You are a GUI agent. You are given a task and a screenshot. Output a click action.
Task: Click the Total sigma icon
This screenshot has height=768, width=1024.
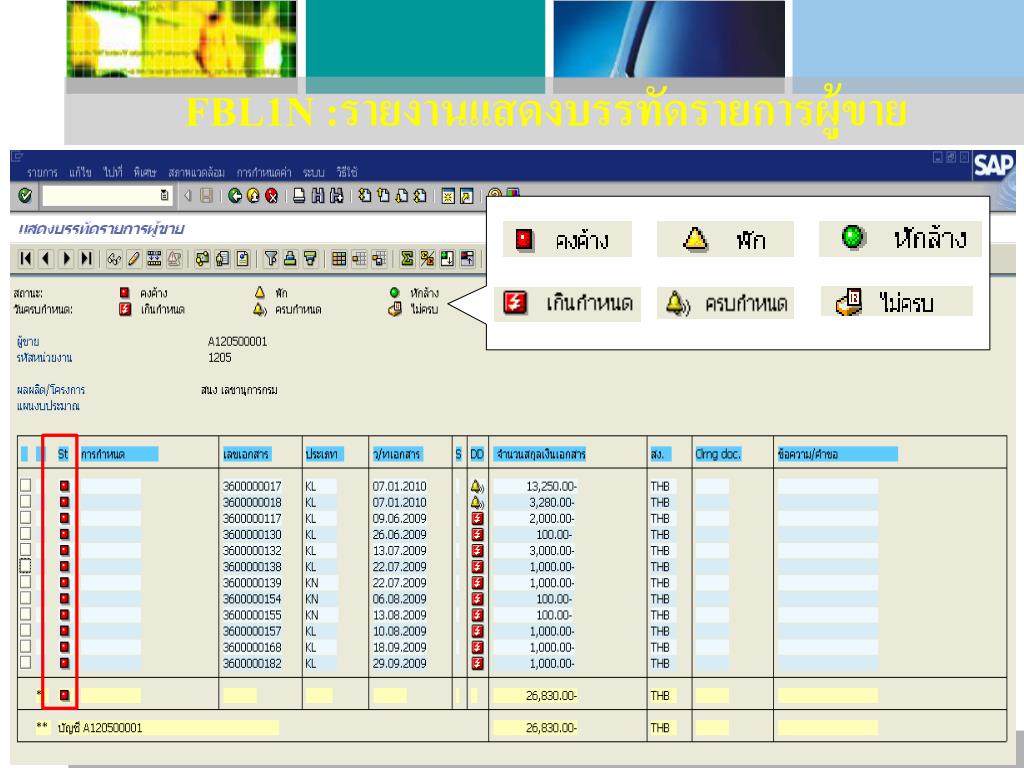pyautogui.click(x=408, y=259)
